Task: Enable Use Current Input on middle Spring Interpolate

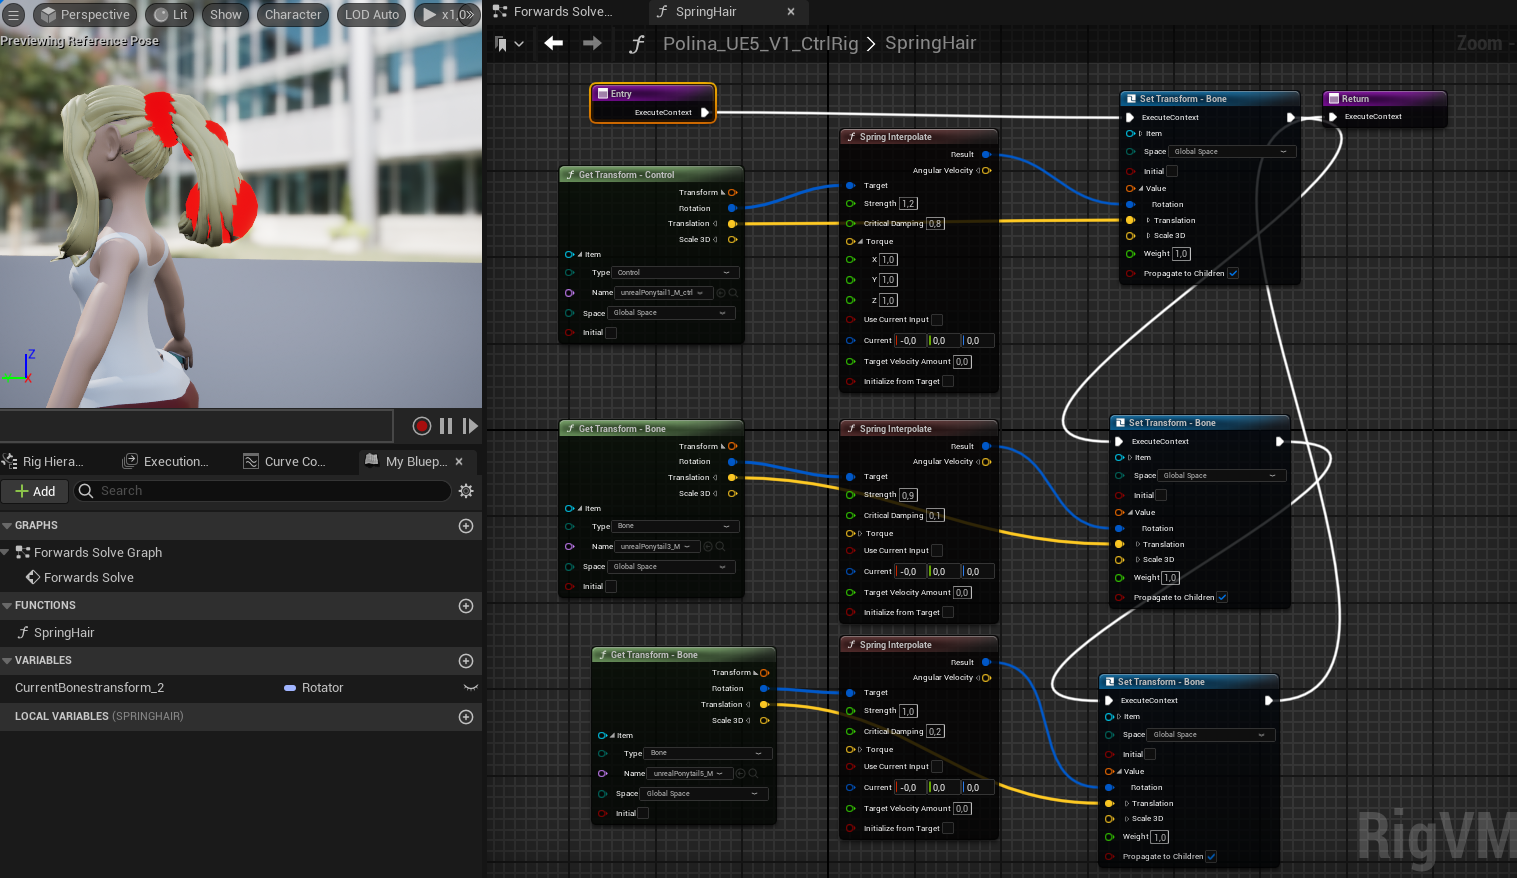Action: [x=937, y=551]
